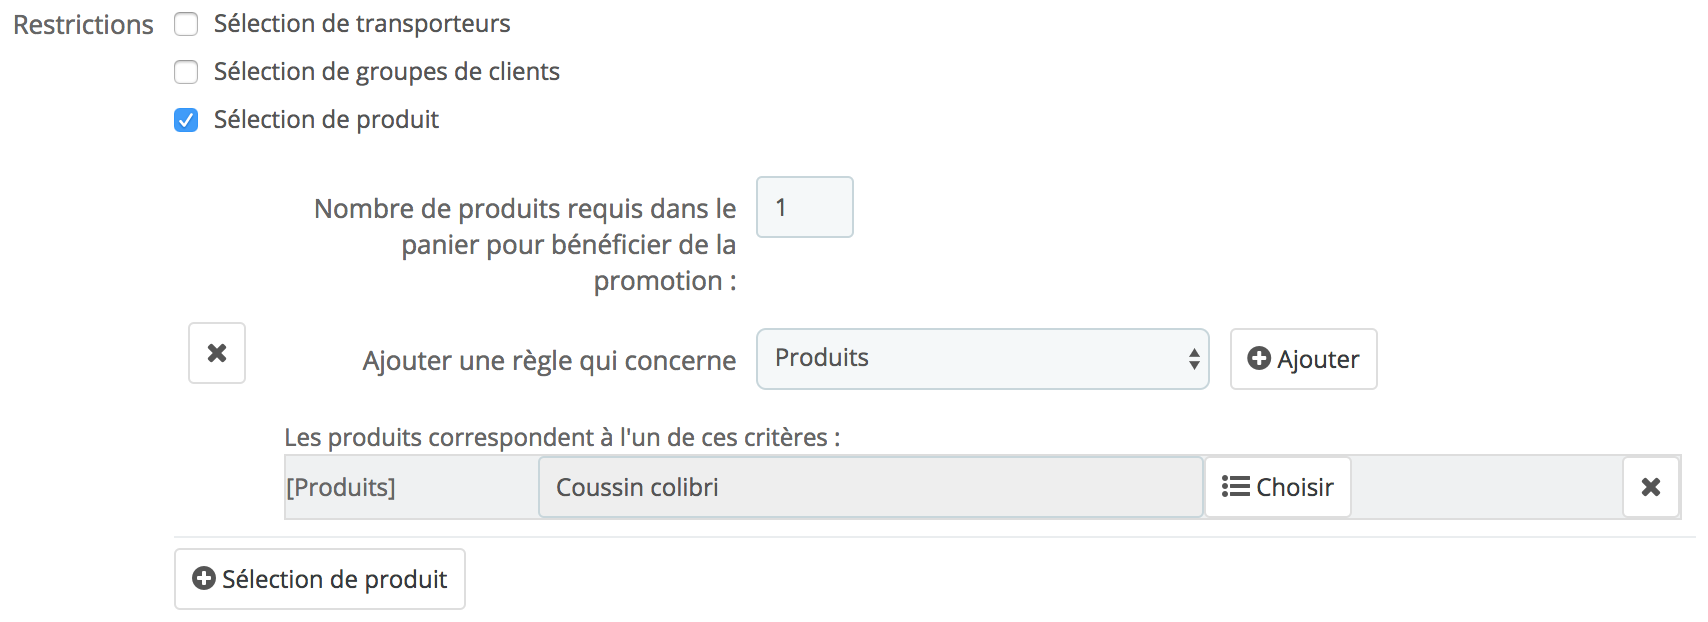
Task: Click the plus icon on the bottom "Sélection de produit" button
Action: tap(204, 579)
